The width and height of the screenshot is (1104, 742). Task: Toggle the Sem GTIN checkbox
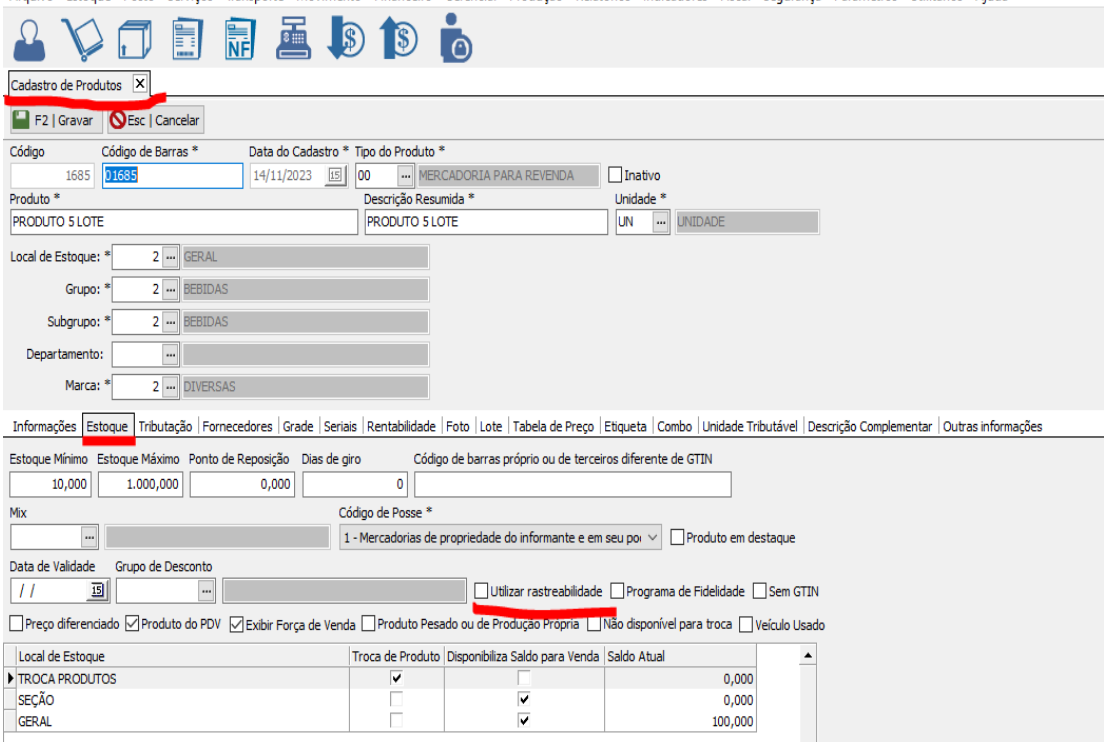pyautogui.click(x=760, y=591)
